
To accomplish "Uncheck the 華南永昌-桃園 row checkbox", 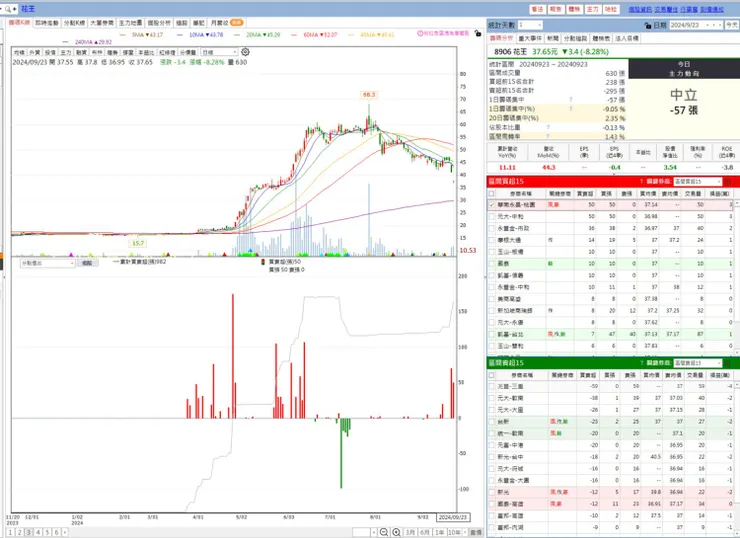I will coord(492,205).
